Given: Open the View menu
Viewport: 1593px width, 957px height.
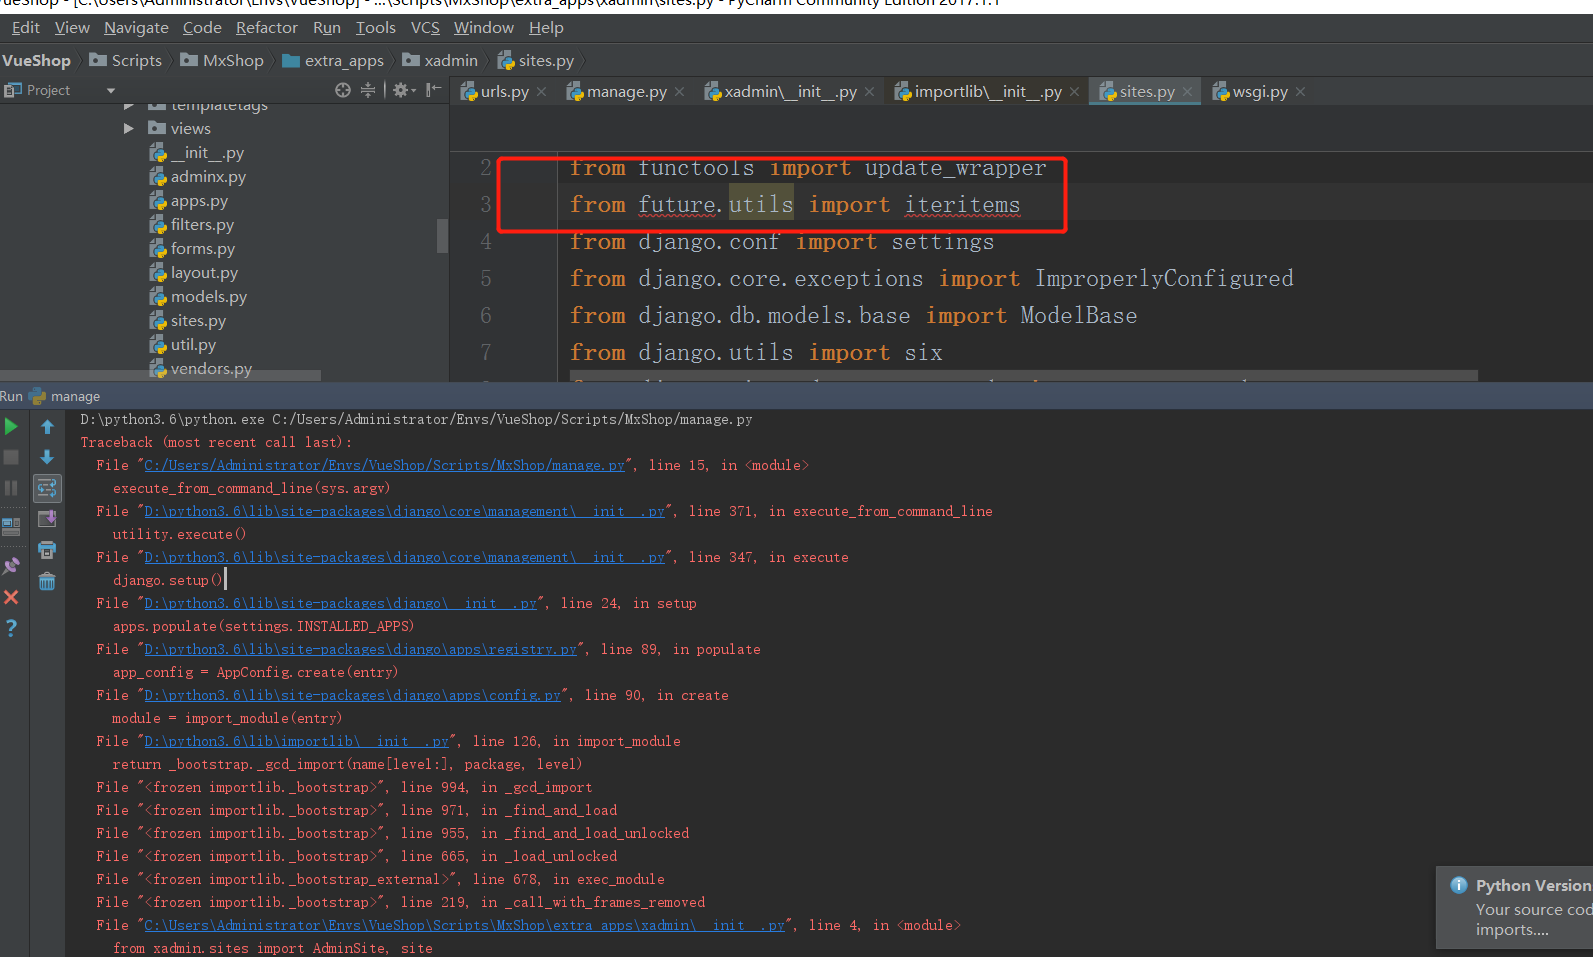Looking at the screenshot, I should coord(72,28).
